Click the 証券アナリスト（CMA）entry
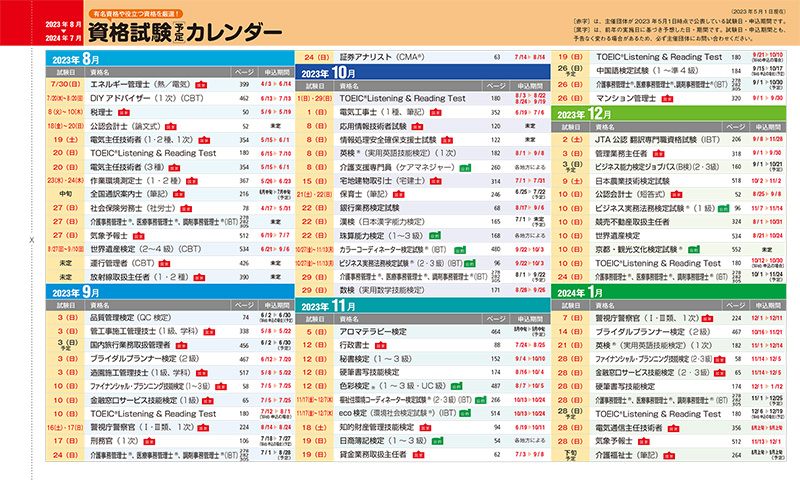This screenshot has width=800, height=480. [382, 57]
